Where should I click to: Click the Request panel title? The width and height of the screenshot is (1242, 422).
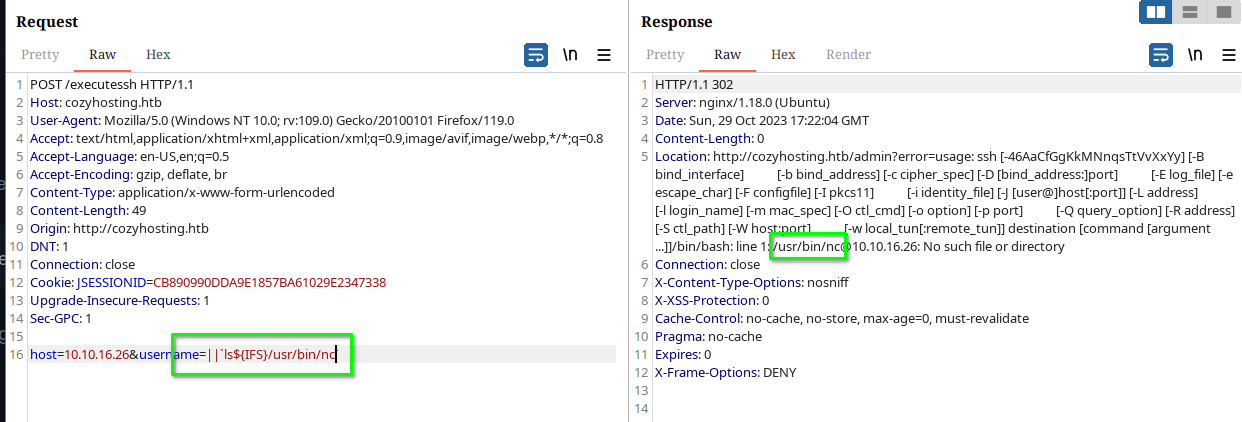coord(47,21)
